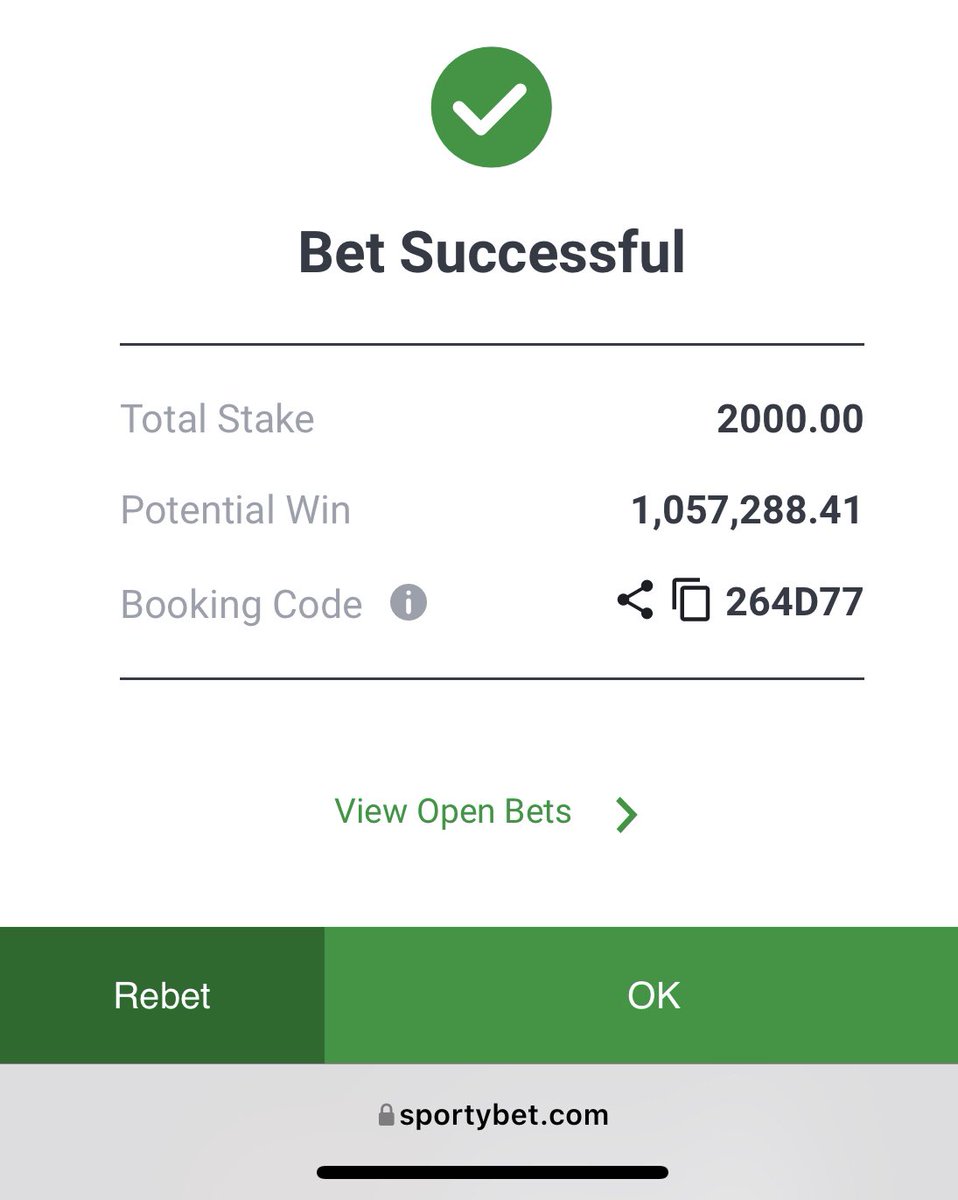958x1200 pixels.
Task: Share the booking code via share icon
Action: 635,600
